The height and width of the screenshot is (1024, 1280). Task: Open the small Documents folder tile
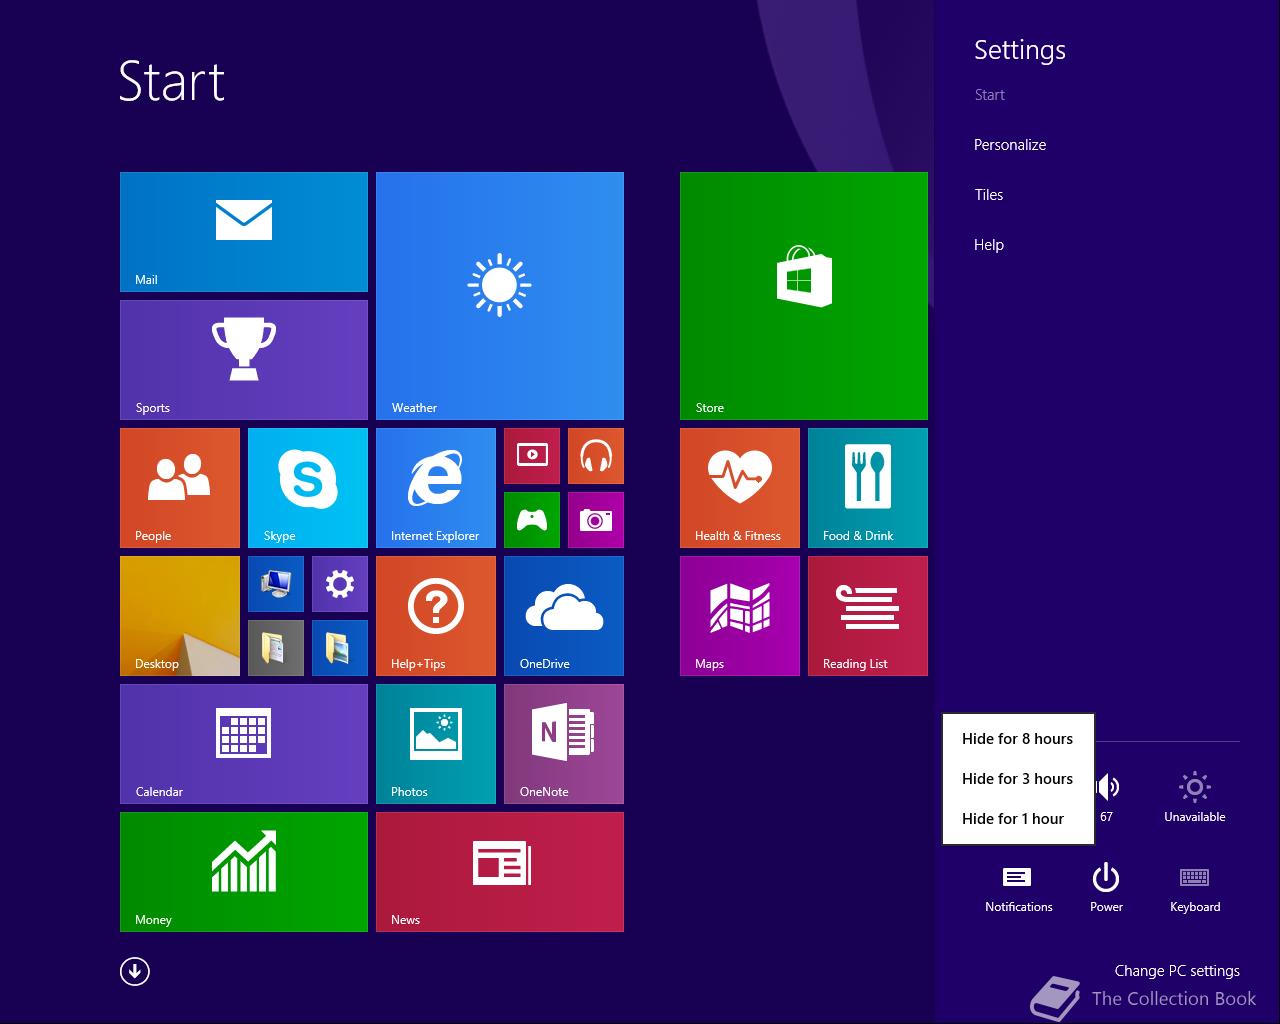coord(276,648)
